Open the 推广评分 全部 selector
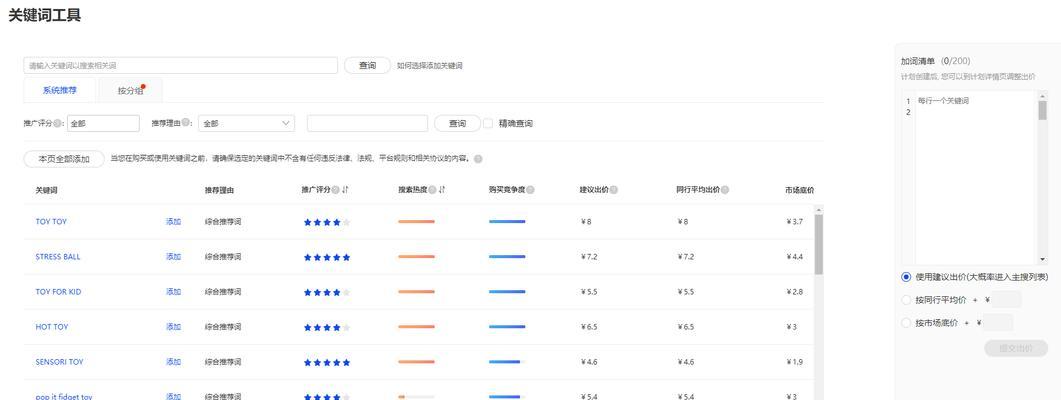The width and height of the screenshot is (1061, 400). [103, 123]
